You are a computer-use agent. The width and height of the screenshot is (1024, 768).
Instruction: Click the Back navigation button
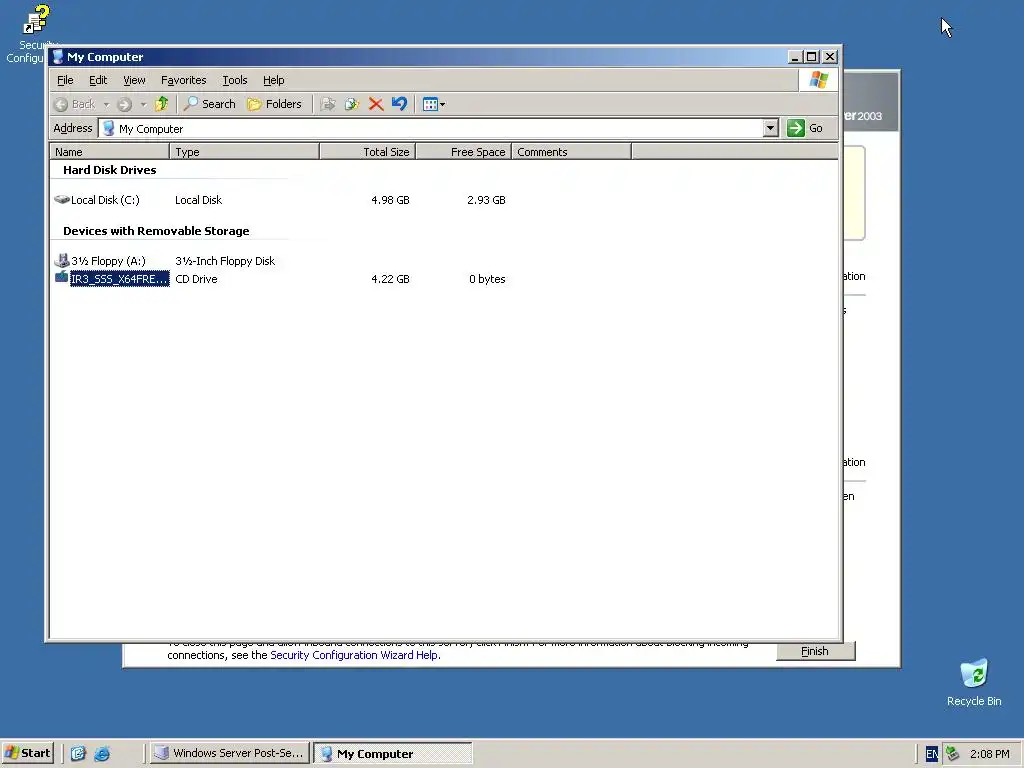pos(74,104)
